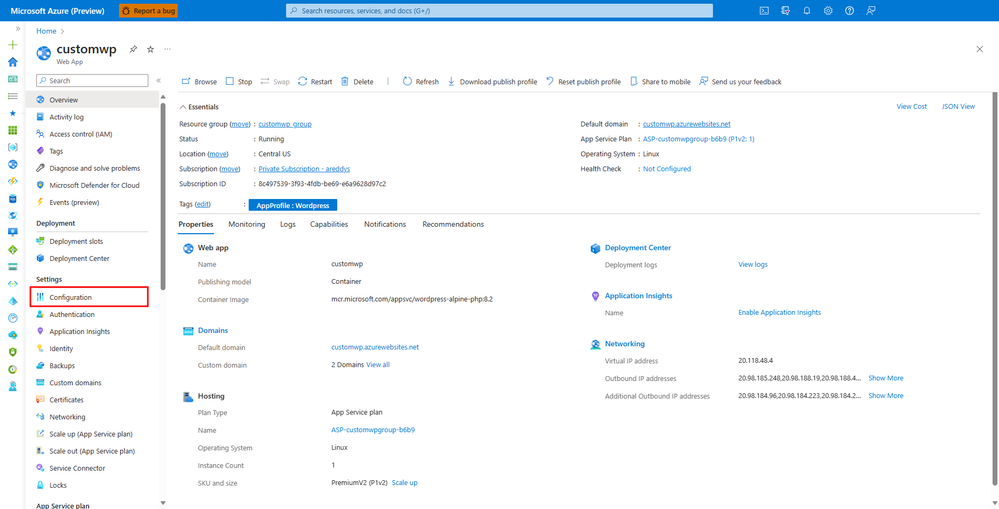Screen dimensions: 999x509
Task: Open Cloud Shell icon in top bar
Action: 764,11
